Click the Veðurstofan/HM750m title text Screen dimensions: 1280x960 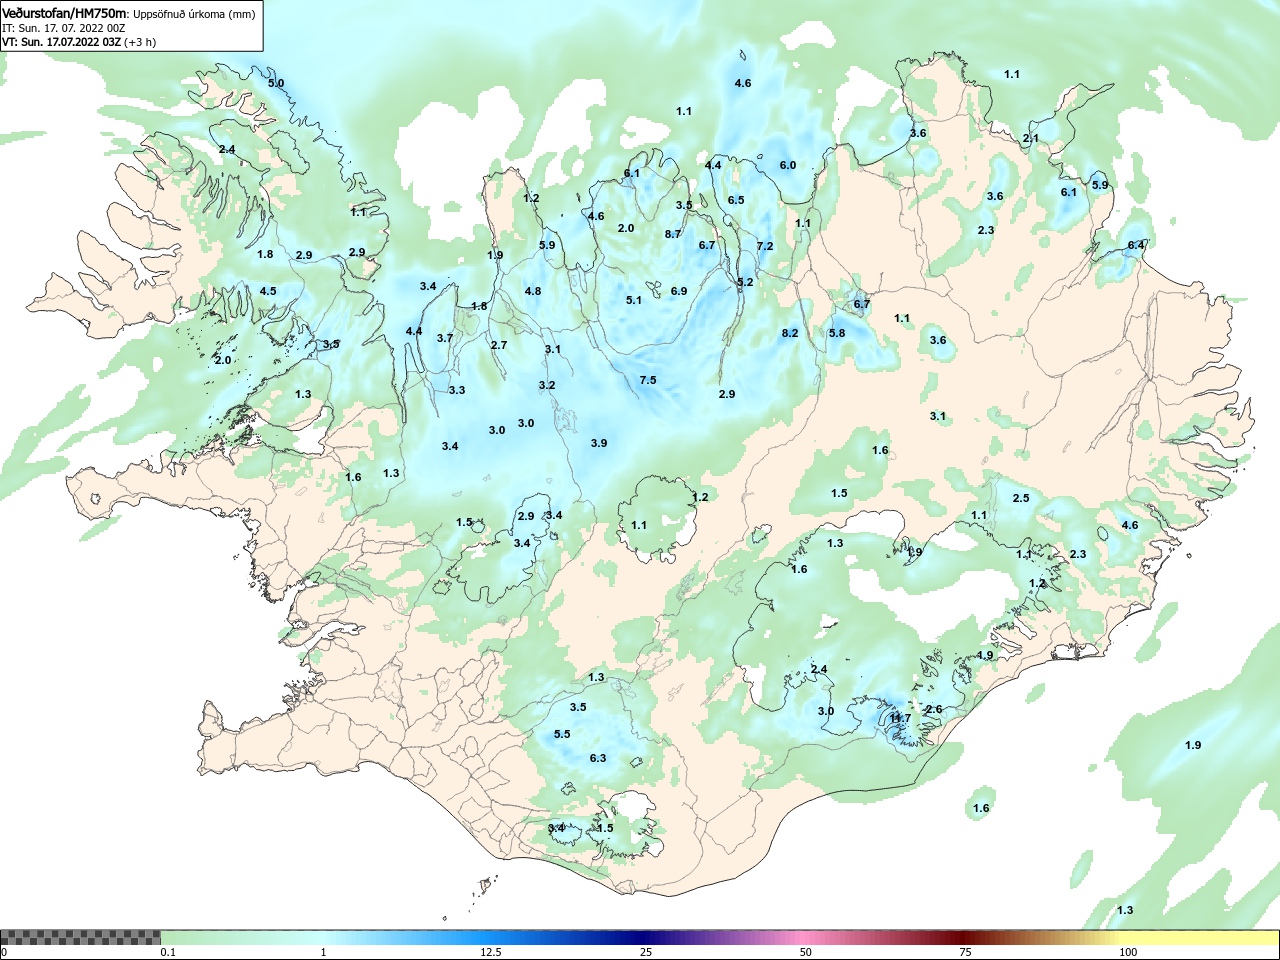pyautogui.click(x=65, y=14)
